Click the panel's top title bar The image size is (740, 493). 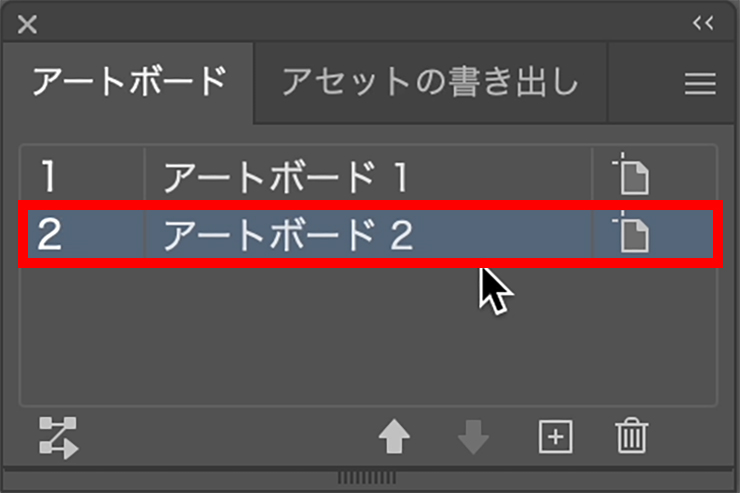[368, 23]
